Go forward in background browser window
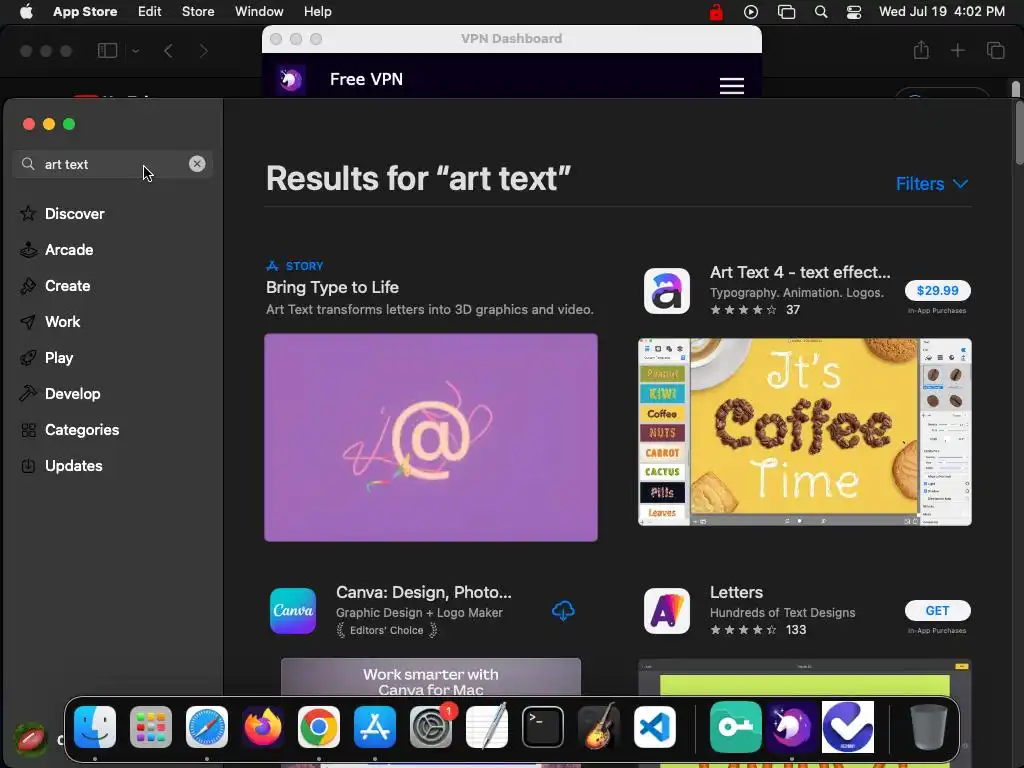This screenshot has height=768, width=1024. [x=204, y=51]
